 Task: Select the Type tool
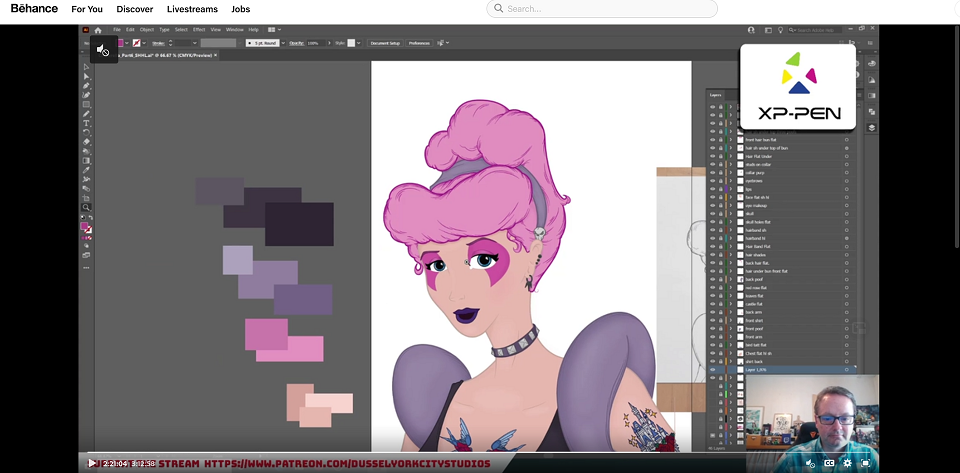[x=86, y=123]
